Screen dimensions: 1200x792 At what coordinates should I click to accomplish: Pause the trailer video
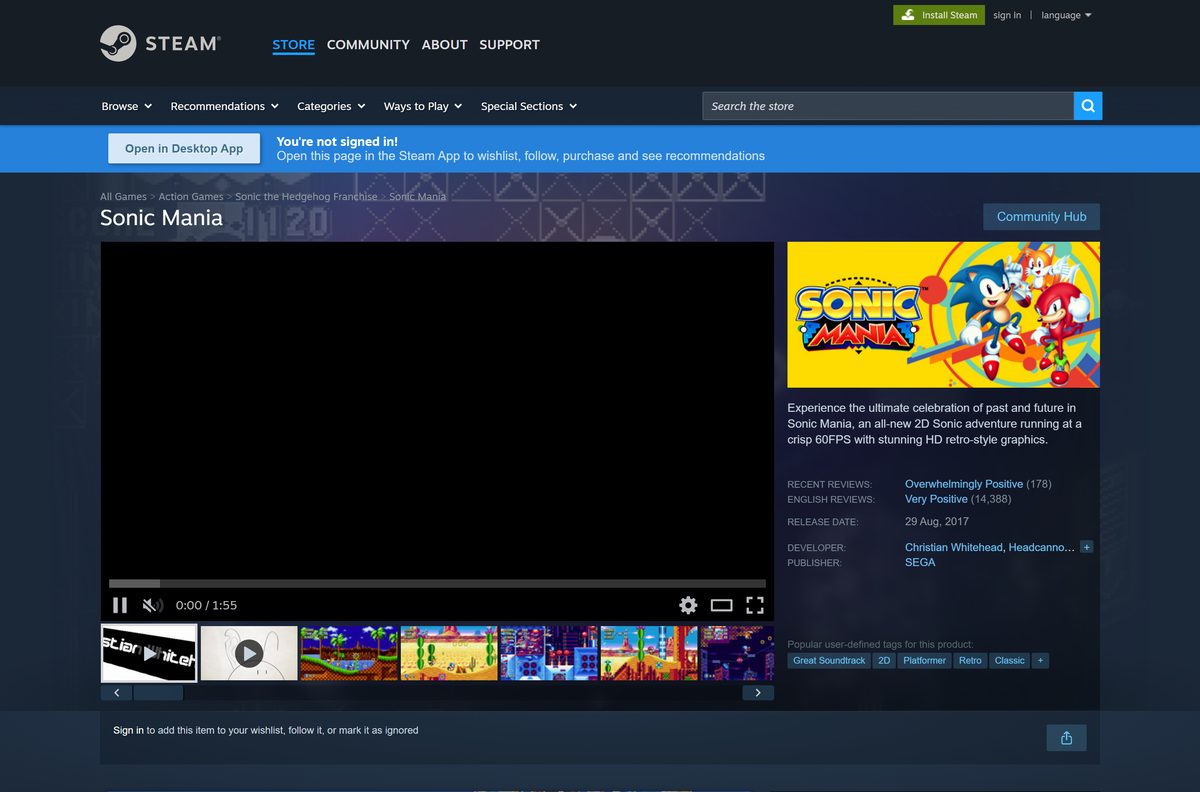point(120,605)
